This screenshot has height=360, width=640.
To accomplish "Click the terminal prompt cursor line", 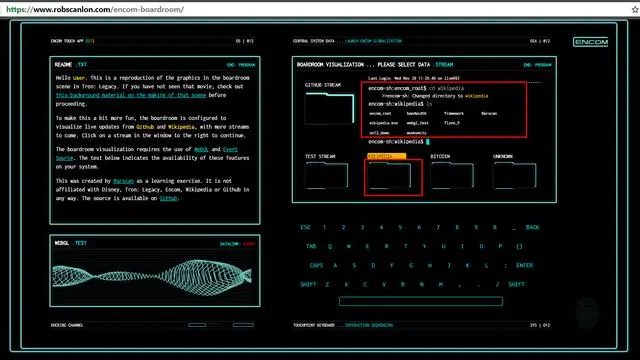I will click(399, 142).
